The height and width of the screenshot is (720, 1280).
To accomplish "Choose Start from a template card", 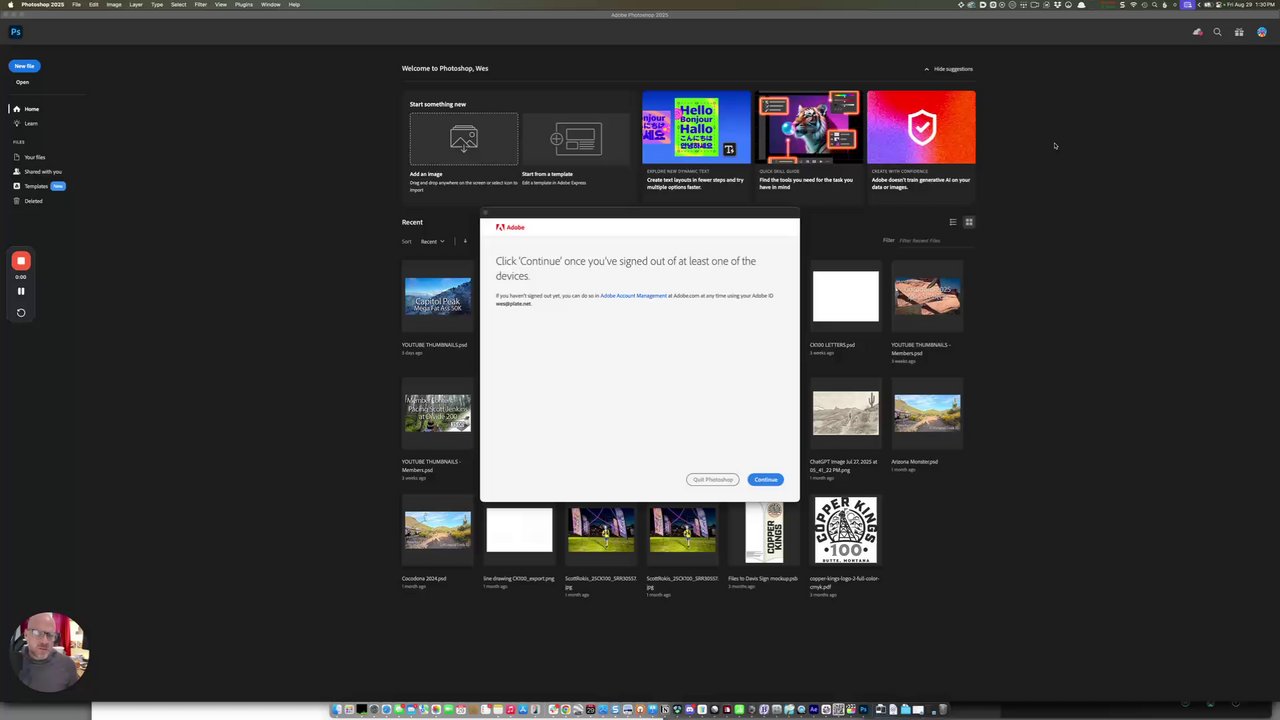I will pyautogui.click(x=576, y=139).
